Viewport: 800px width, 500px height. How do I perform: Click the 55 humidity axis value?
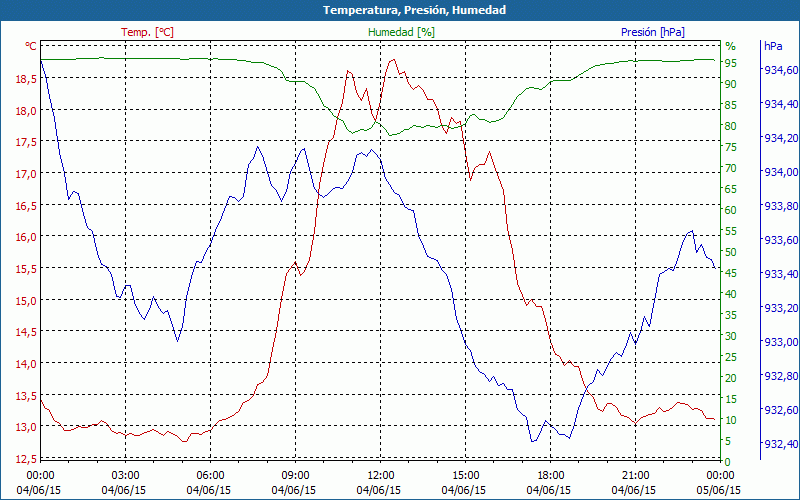[731, 231]
